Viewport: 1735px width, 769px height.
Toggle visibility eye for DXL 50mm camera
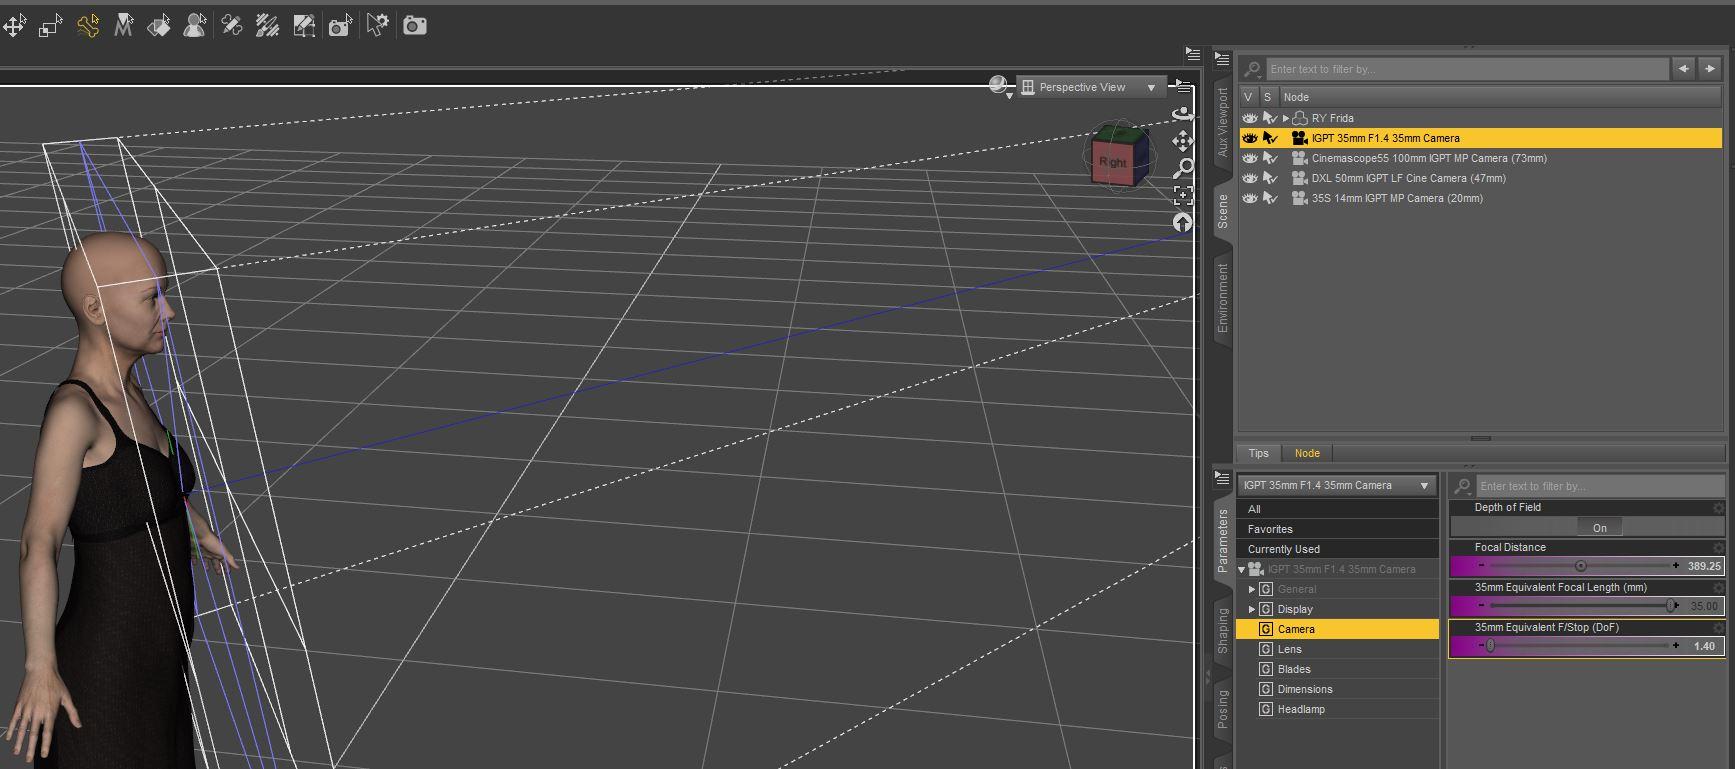pos(1250,178)
